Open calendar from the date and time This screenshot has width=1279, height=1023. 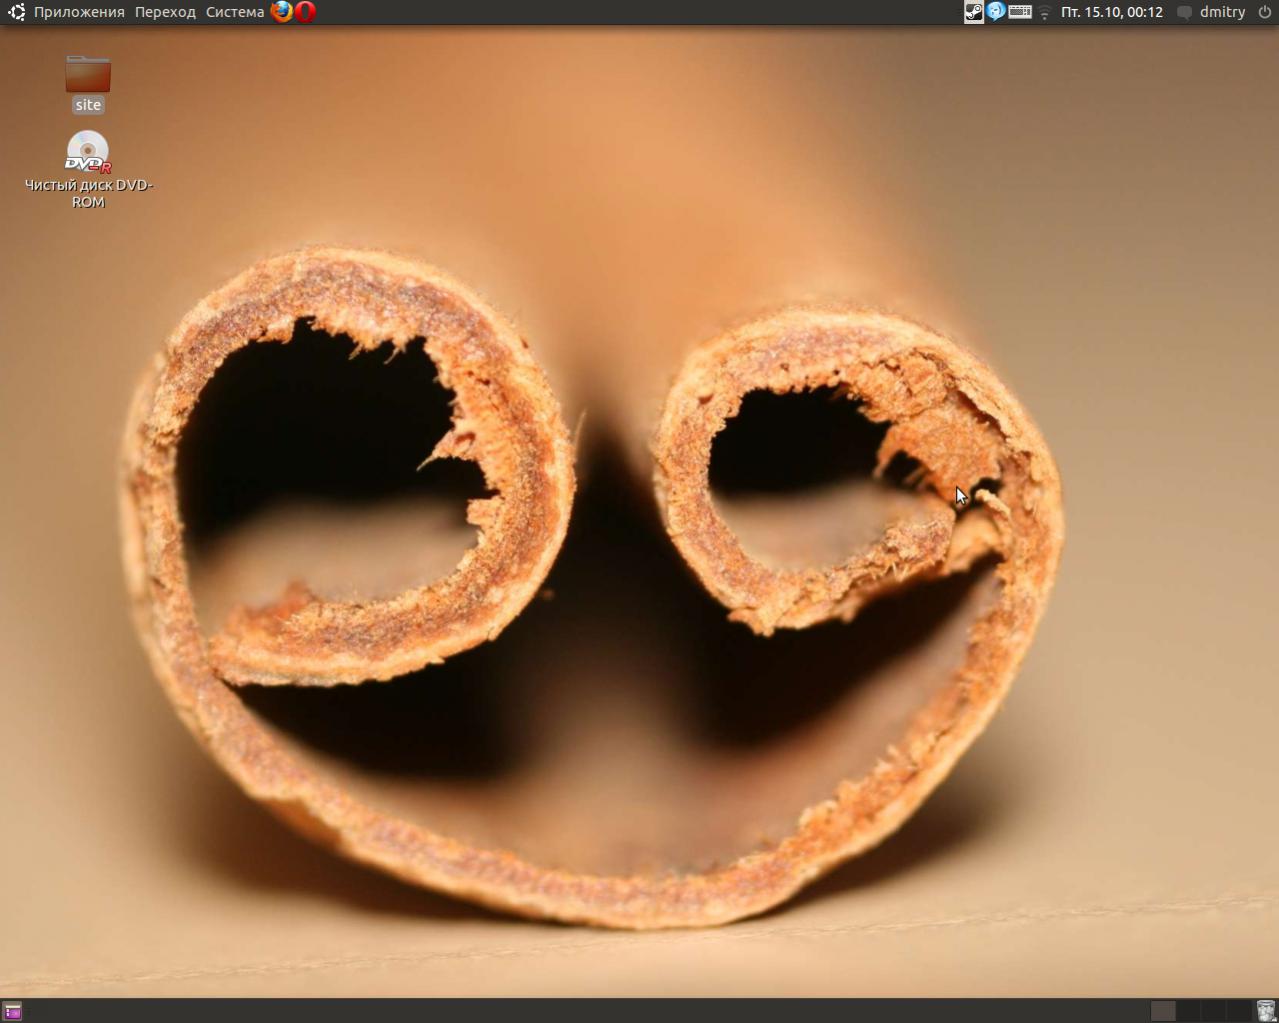(x=1111, y=12)
